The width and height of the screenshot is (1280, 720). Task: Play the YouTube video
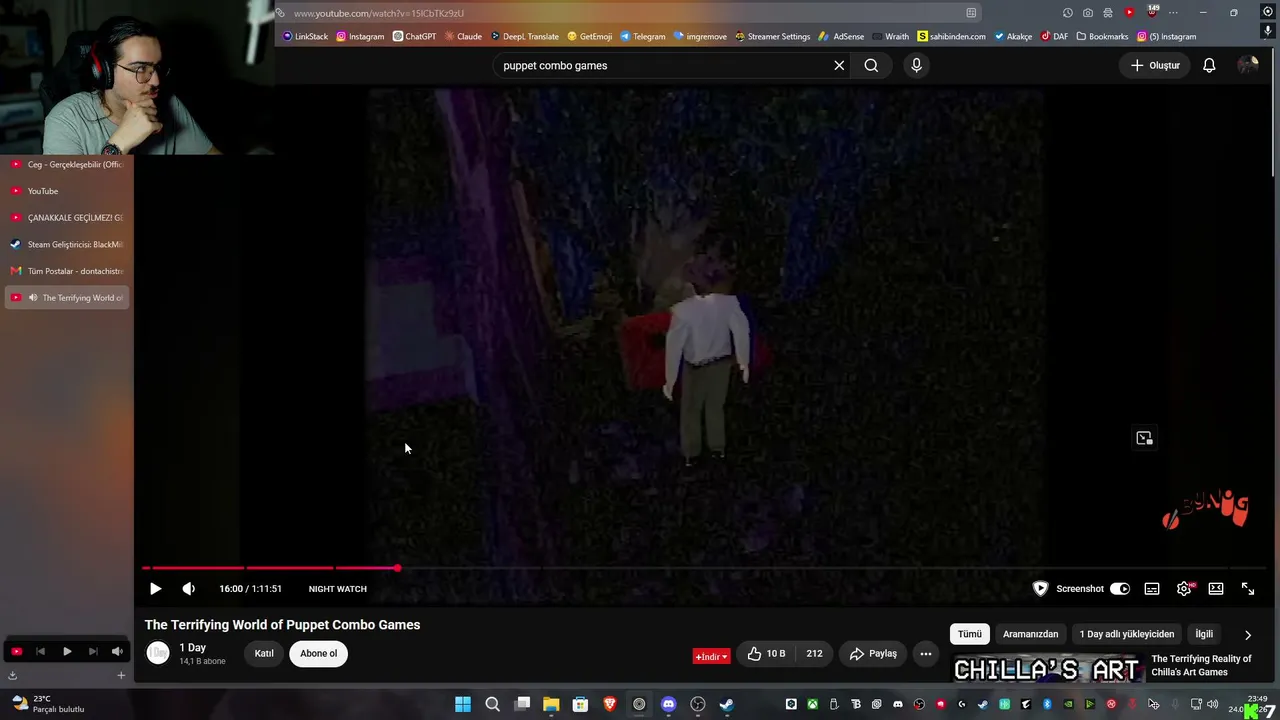click(155, 589)
